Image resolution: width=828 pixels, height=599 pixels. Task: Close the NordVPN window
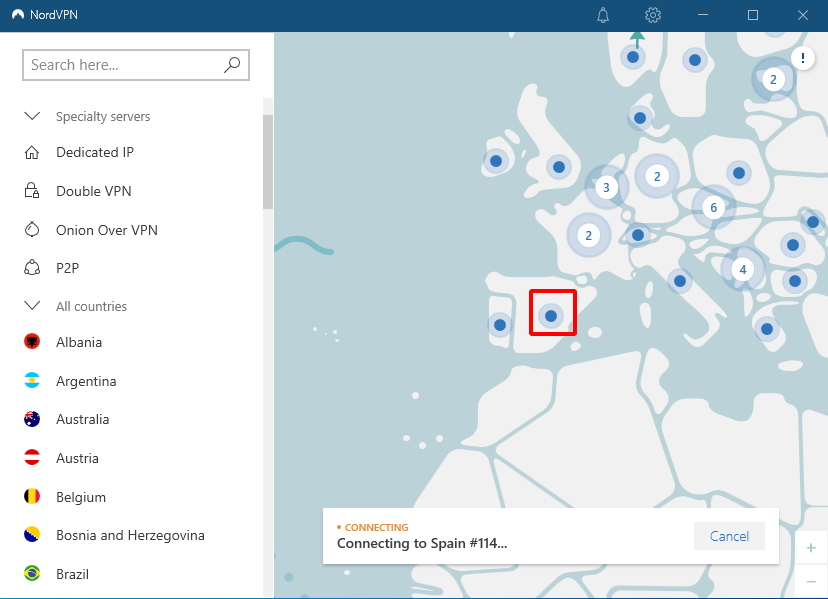(803, 15)
